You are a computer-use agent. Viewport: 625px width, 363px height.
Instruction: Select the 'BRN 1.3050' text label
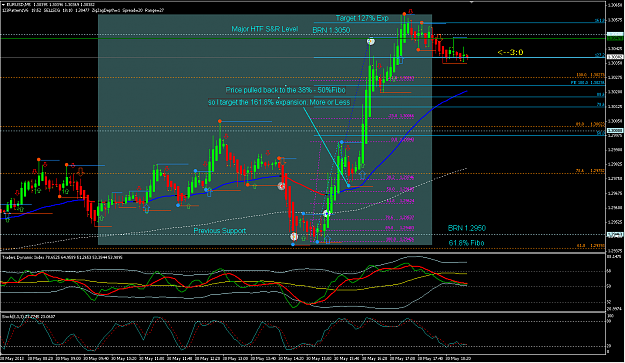click(x=331, y=30)
